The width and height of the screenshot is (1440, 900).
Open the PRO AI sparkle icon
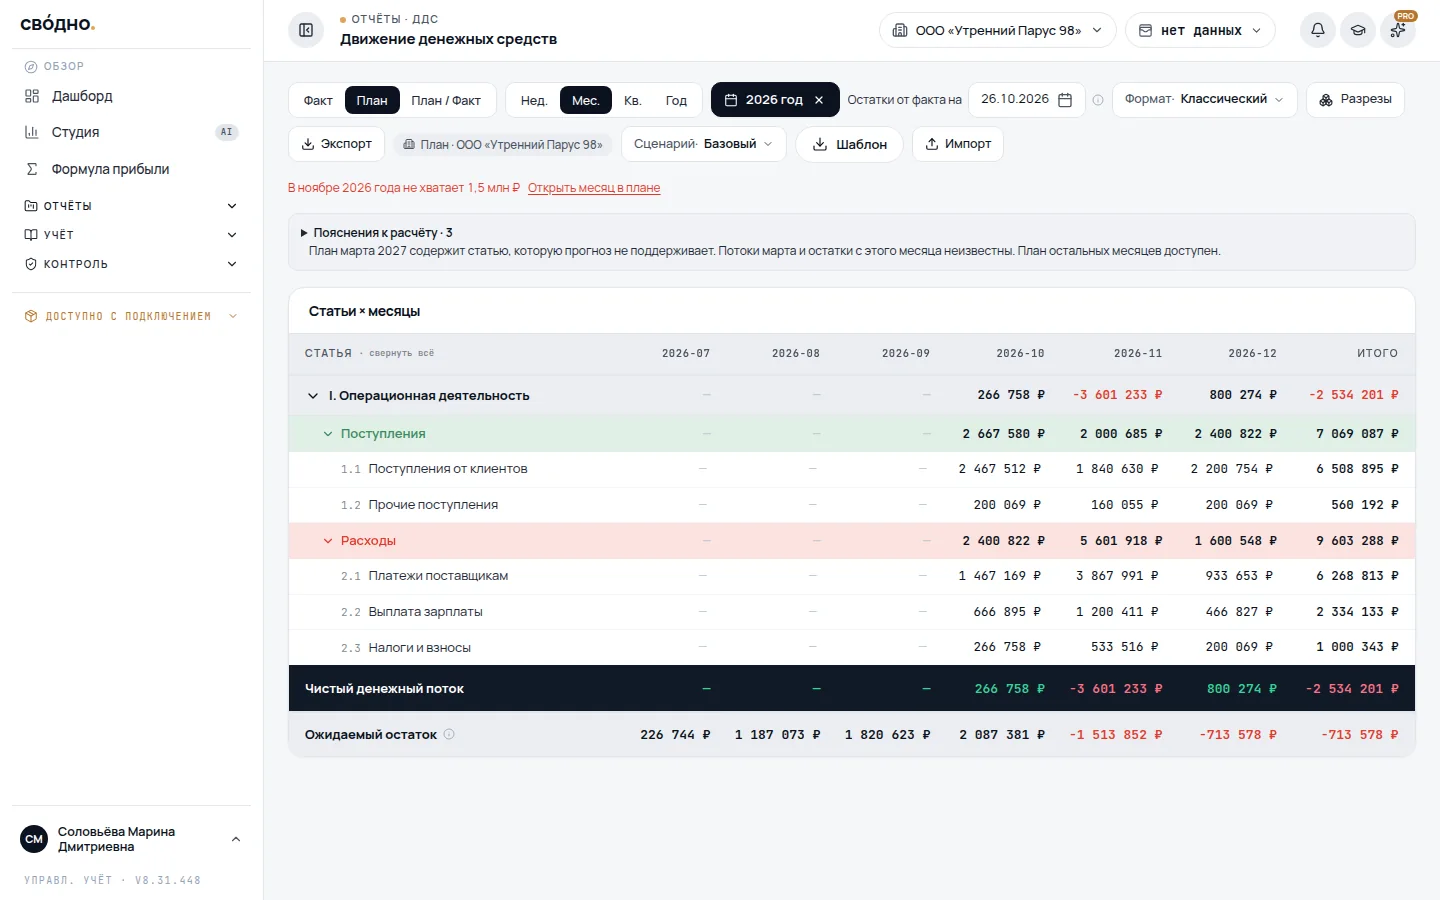coord(1398,30)
